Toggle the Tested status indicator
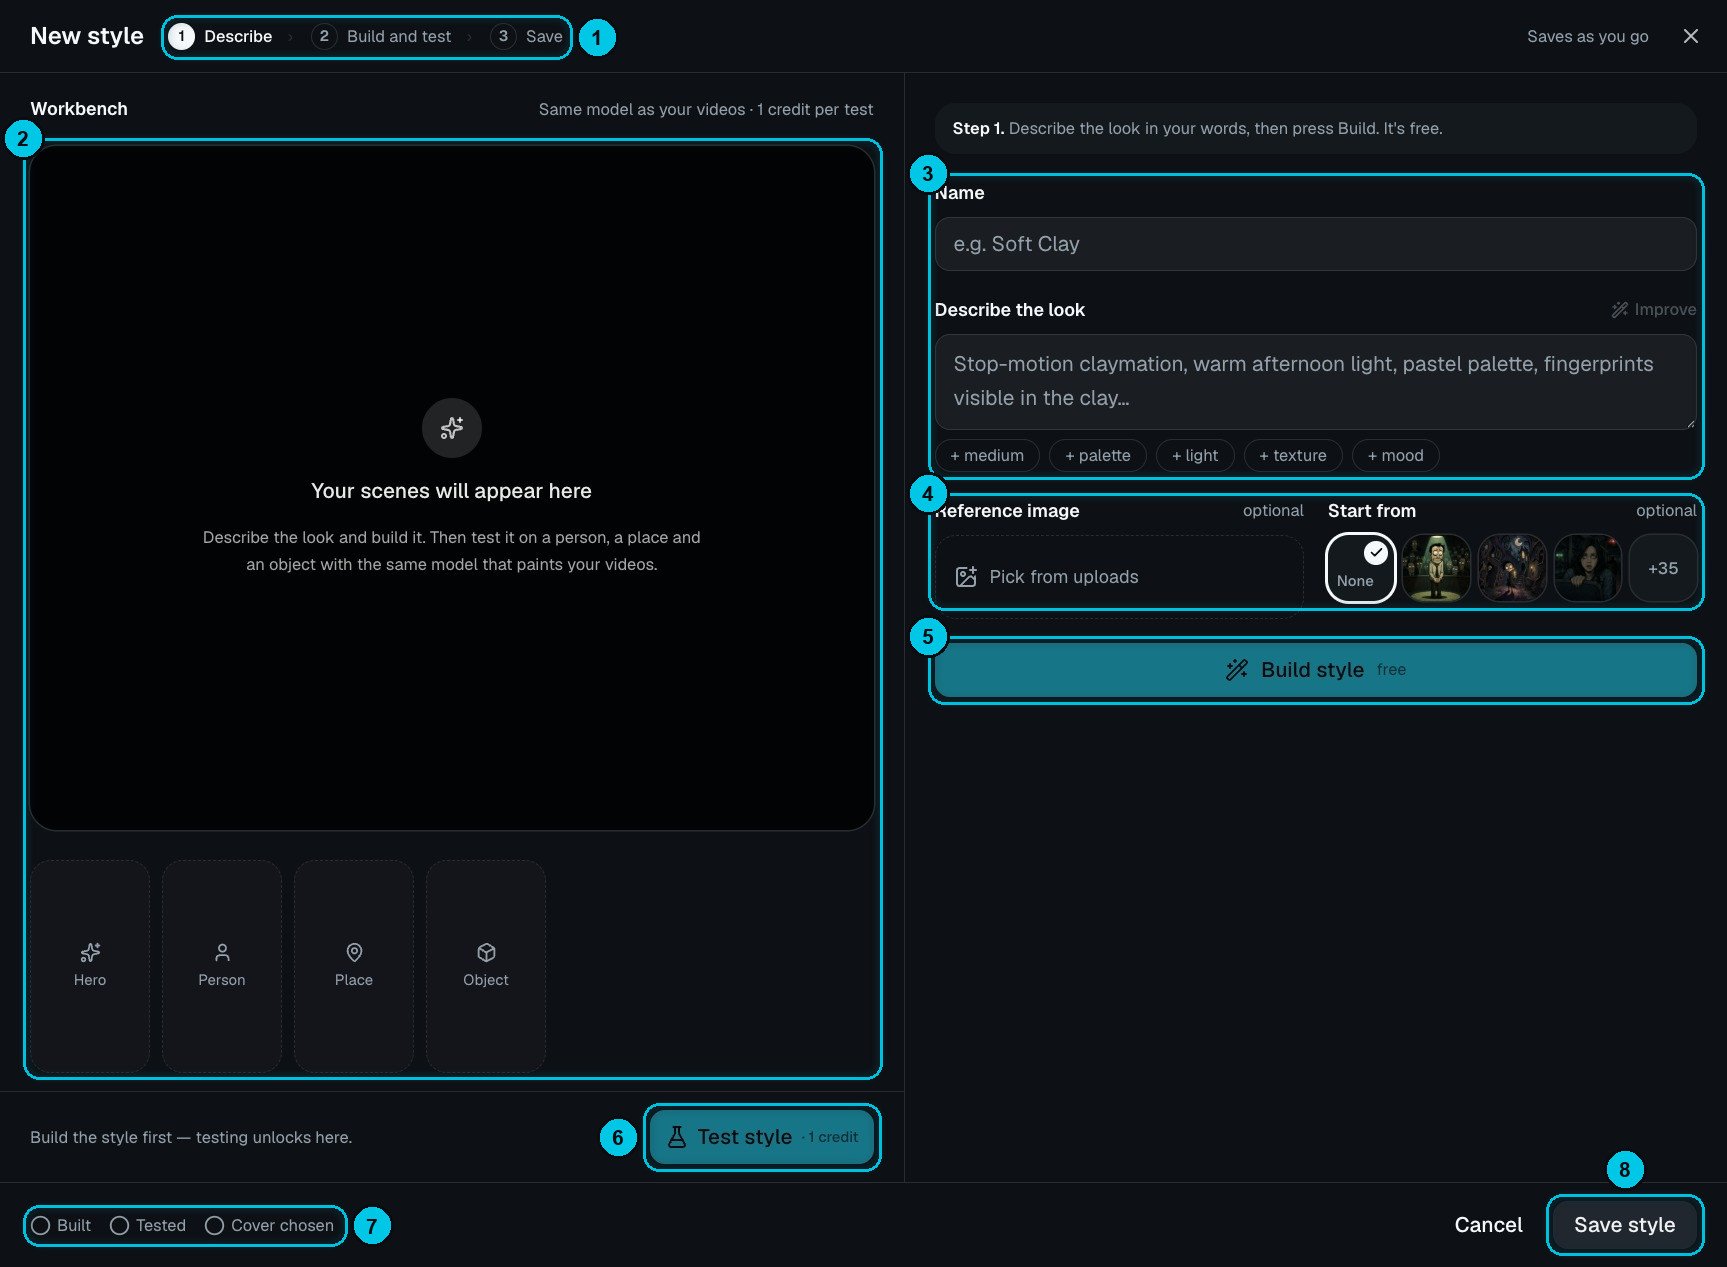The width and height of the screenshot is (1727, 1267). coord(148,1225)
